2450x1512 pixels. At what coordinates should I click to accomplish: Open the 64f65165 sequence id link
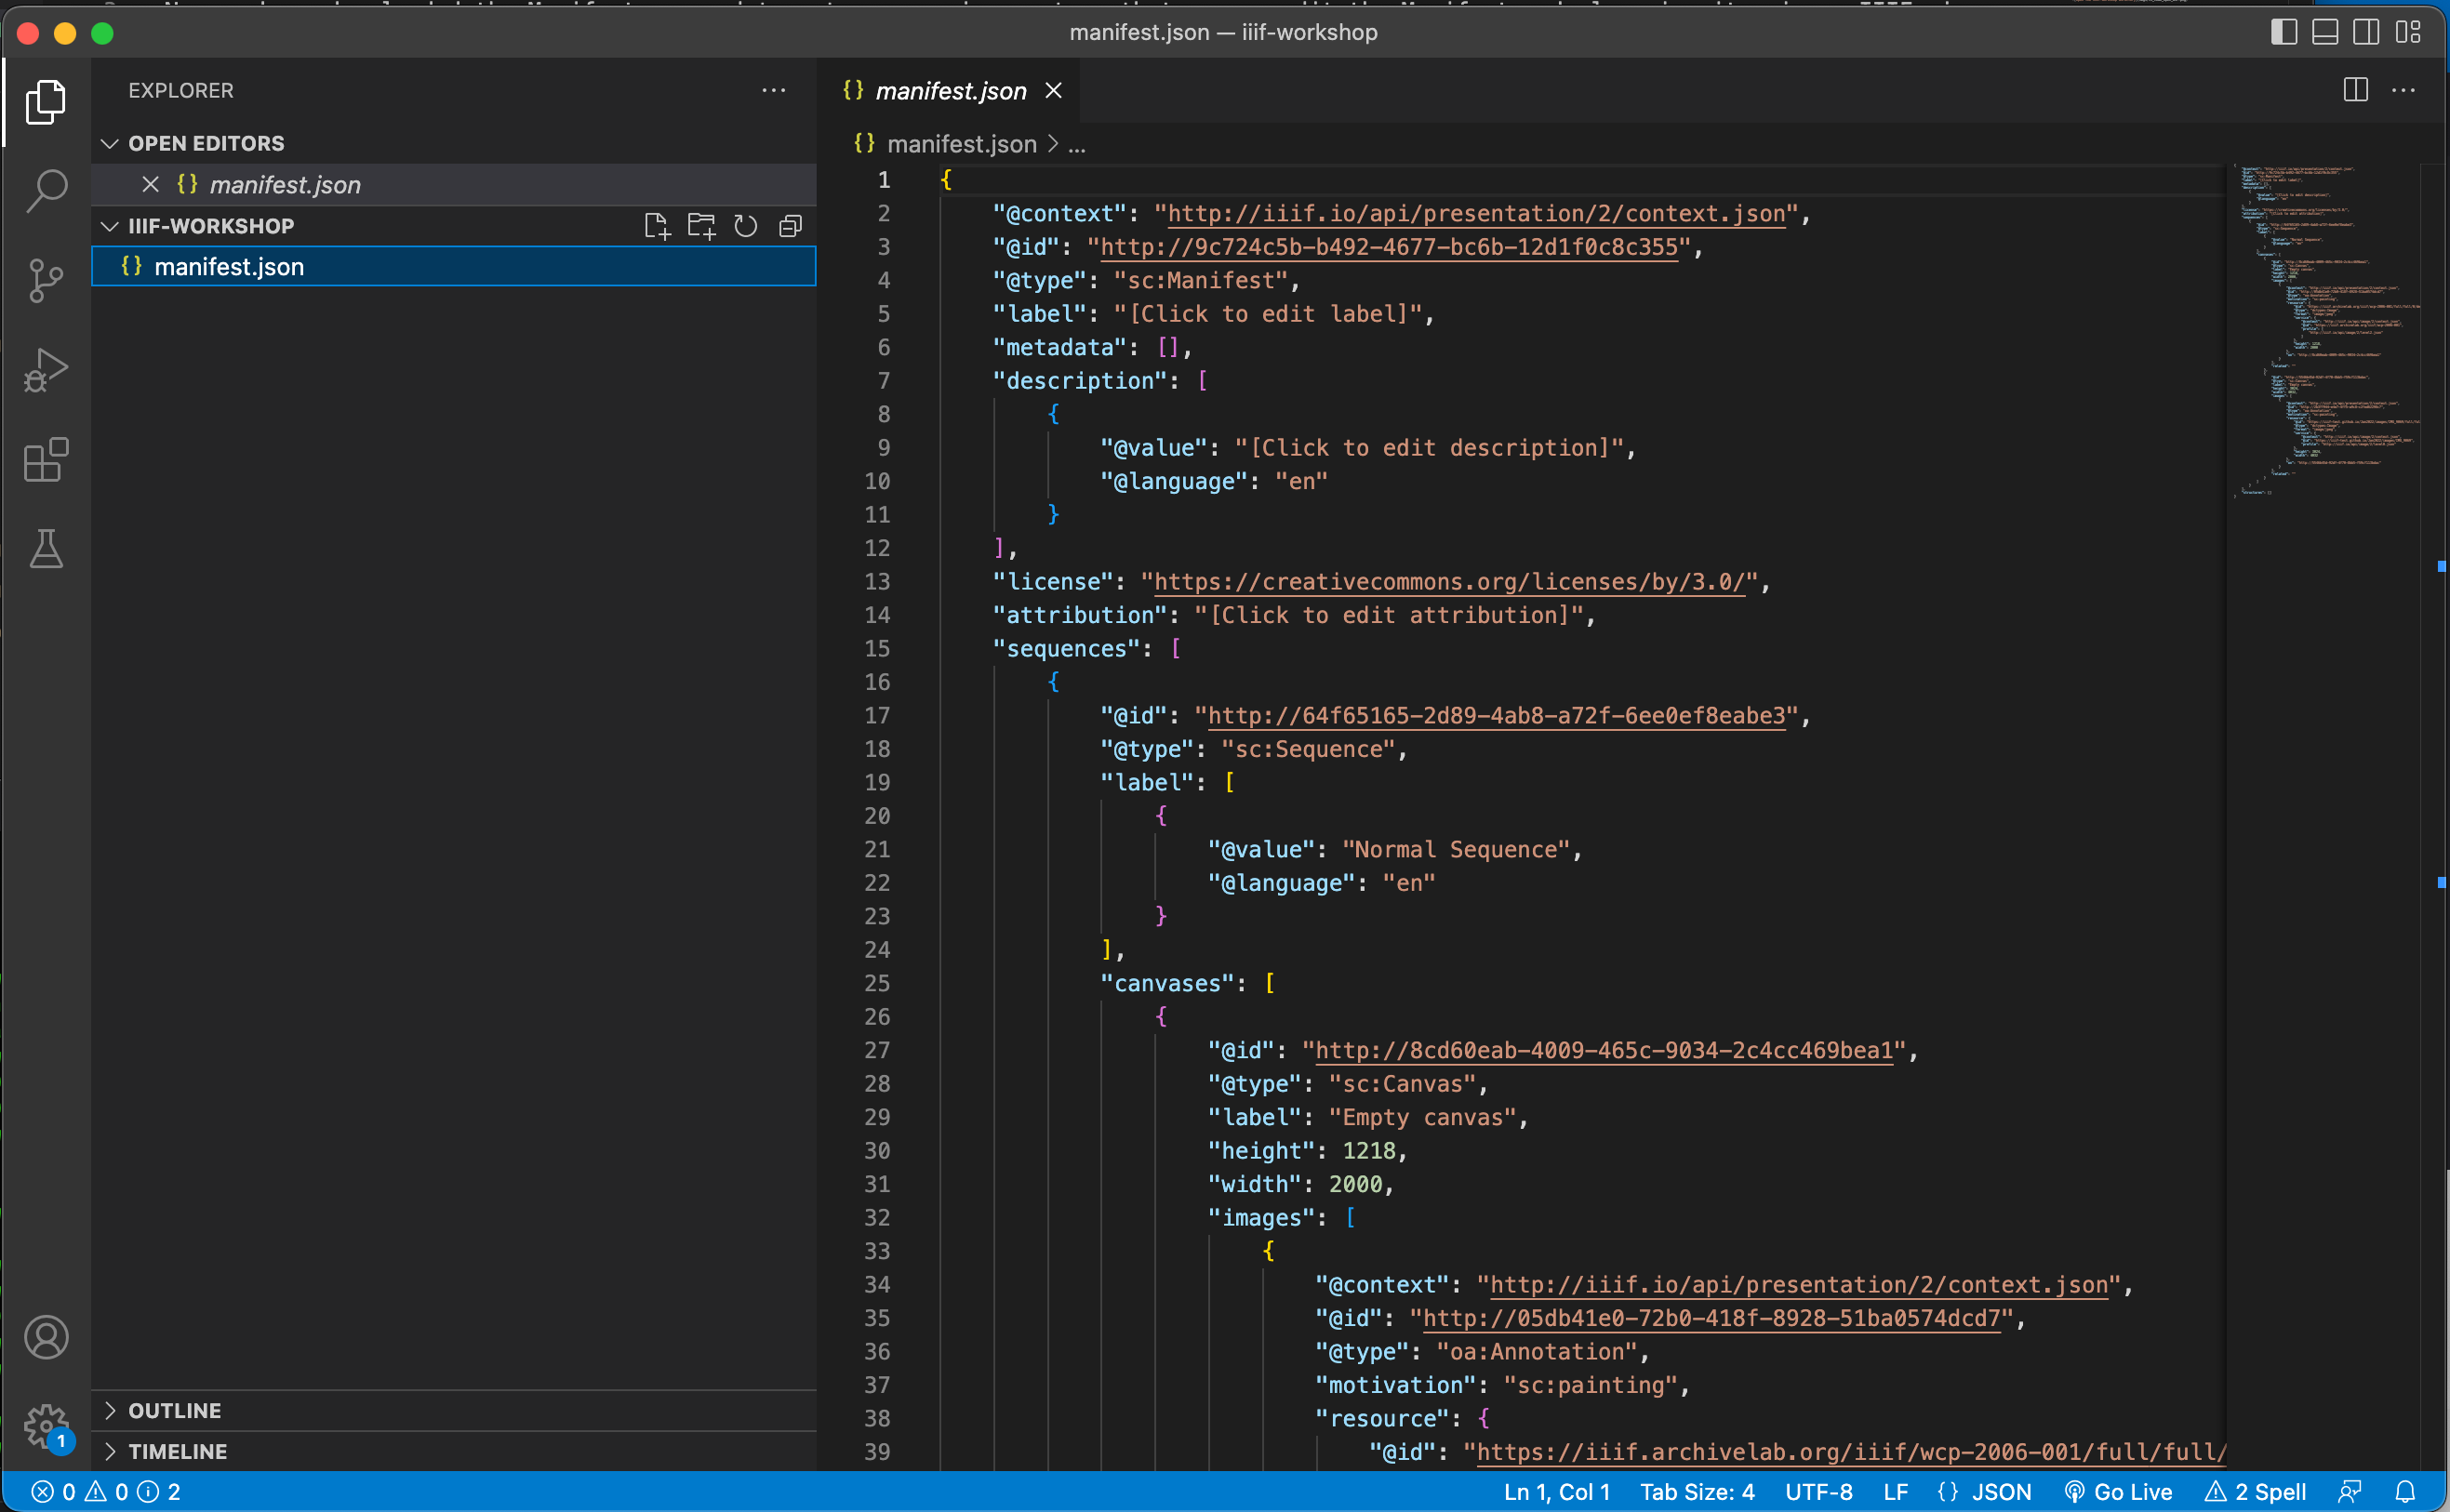tap(1496, 715)
